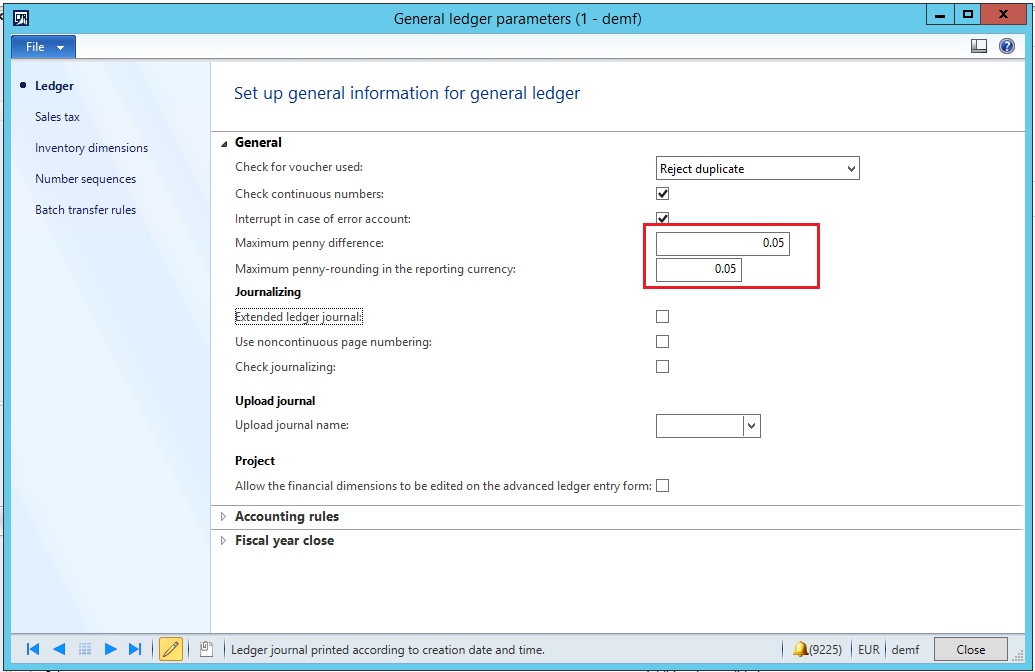The image size is (1035, 672).
Task: Click the view layout icon beside help
Action: click(x=979, y=46)
